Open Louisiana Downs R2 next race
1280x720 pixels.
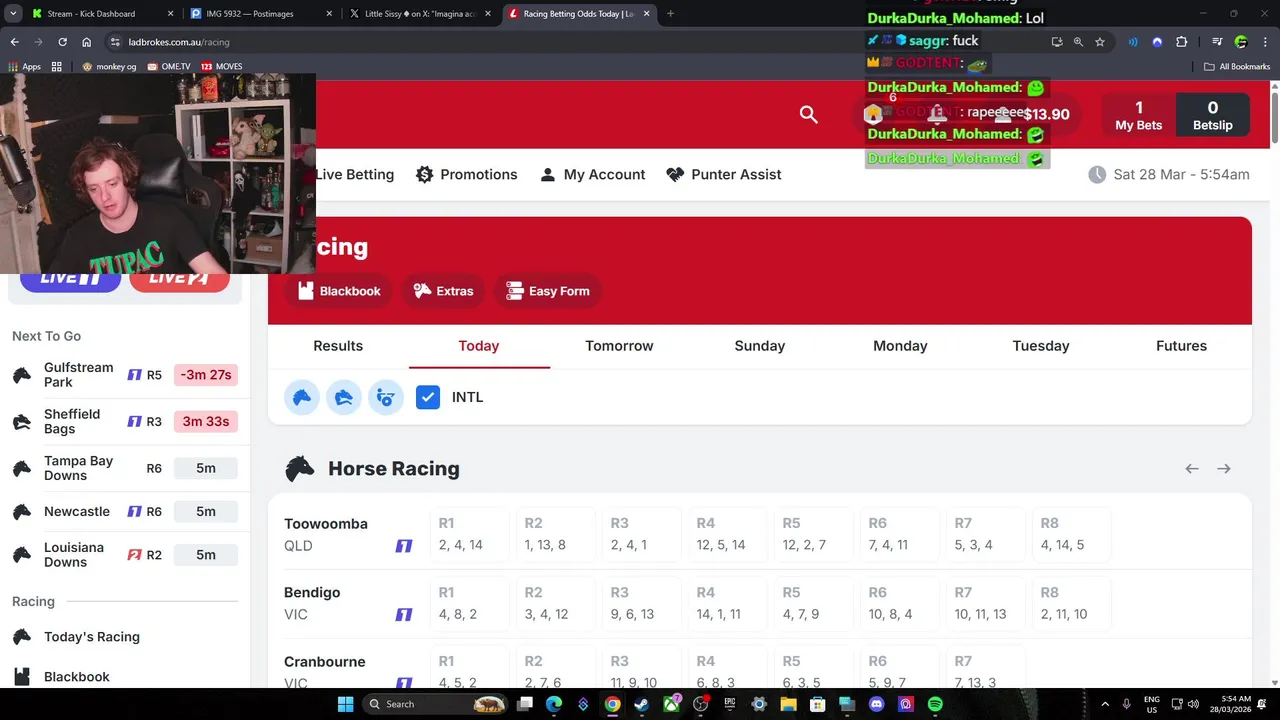(125, 555)
